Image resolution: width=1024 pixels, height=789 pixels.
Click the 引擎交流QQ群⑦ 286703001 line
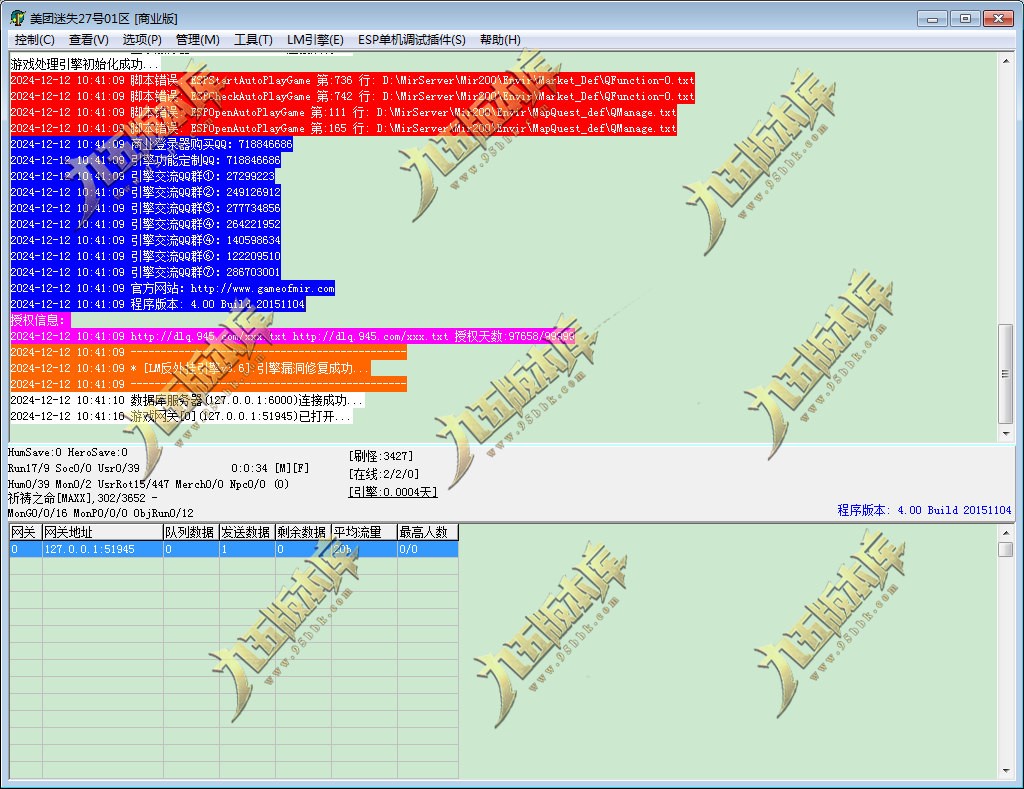[146, 272]
